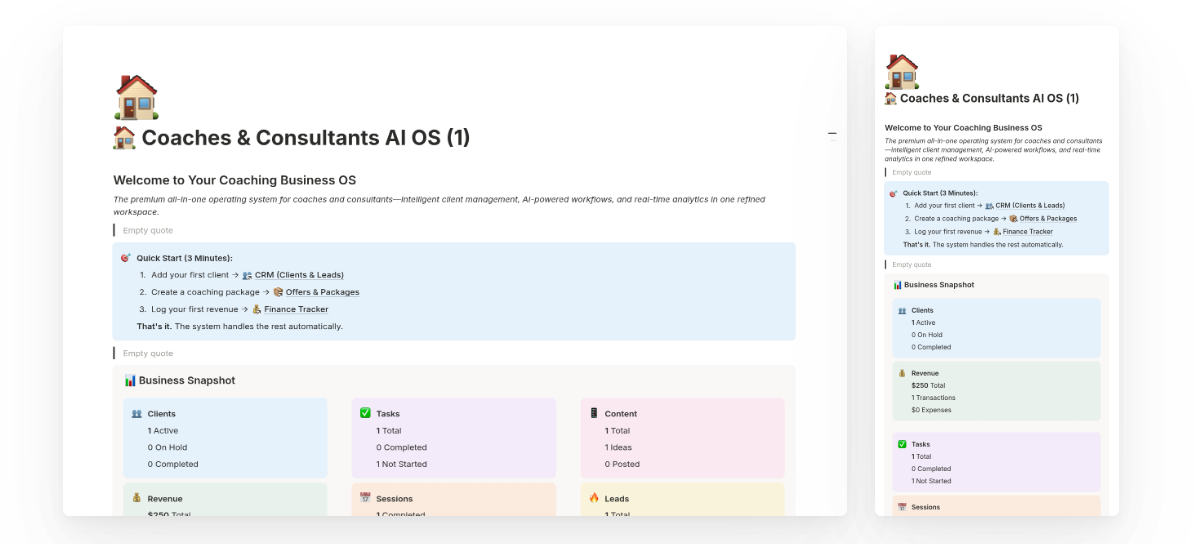1194x544 pixels.
Task: Click the wide preview page title Coaches & Consultants AI OS (1)
Action: pos(305,138)
